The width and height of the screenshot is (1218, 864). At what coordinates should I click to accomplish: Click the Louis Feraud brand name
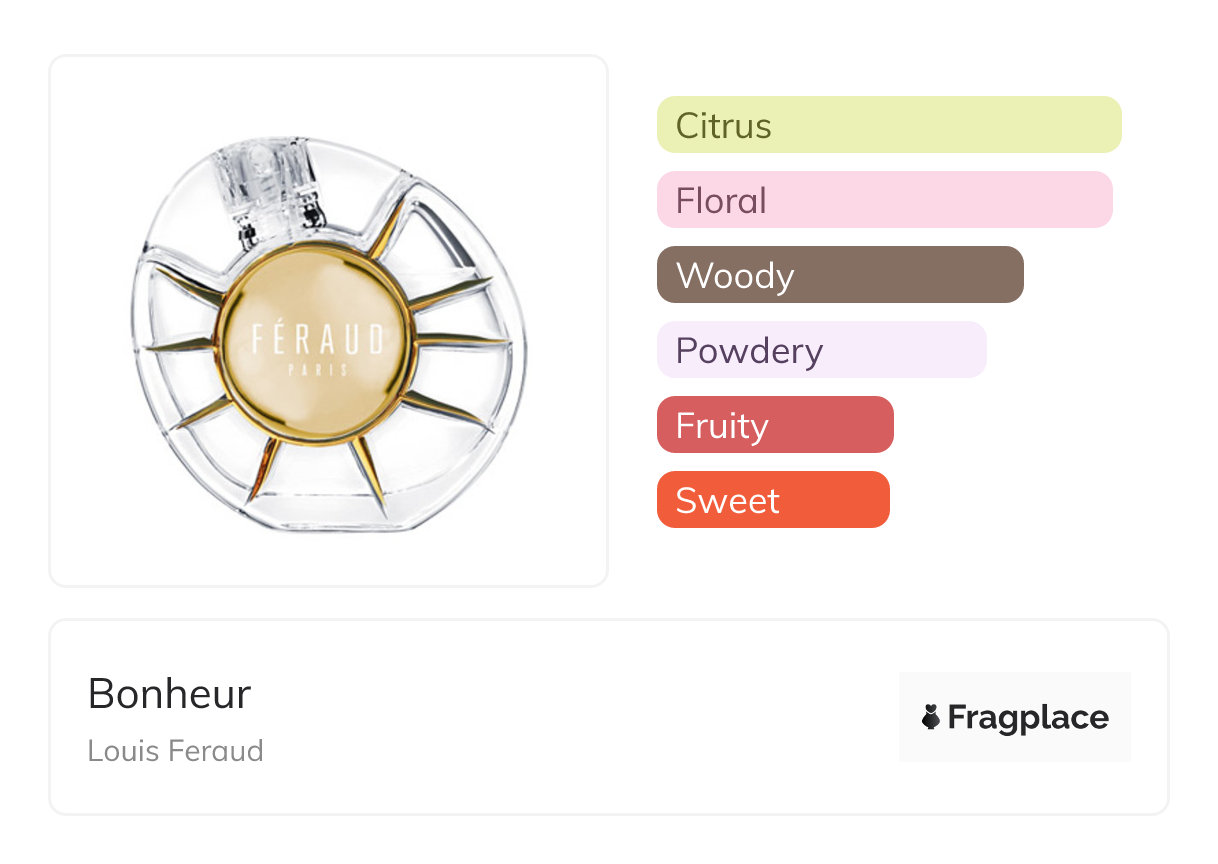click(175, 750)
